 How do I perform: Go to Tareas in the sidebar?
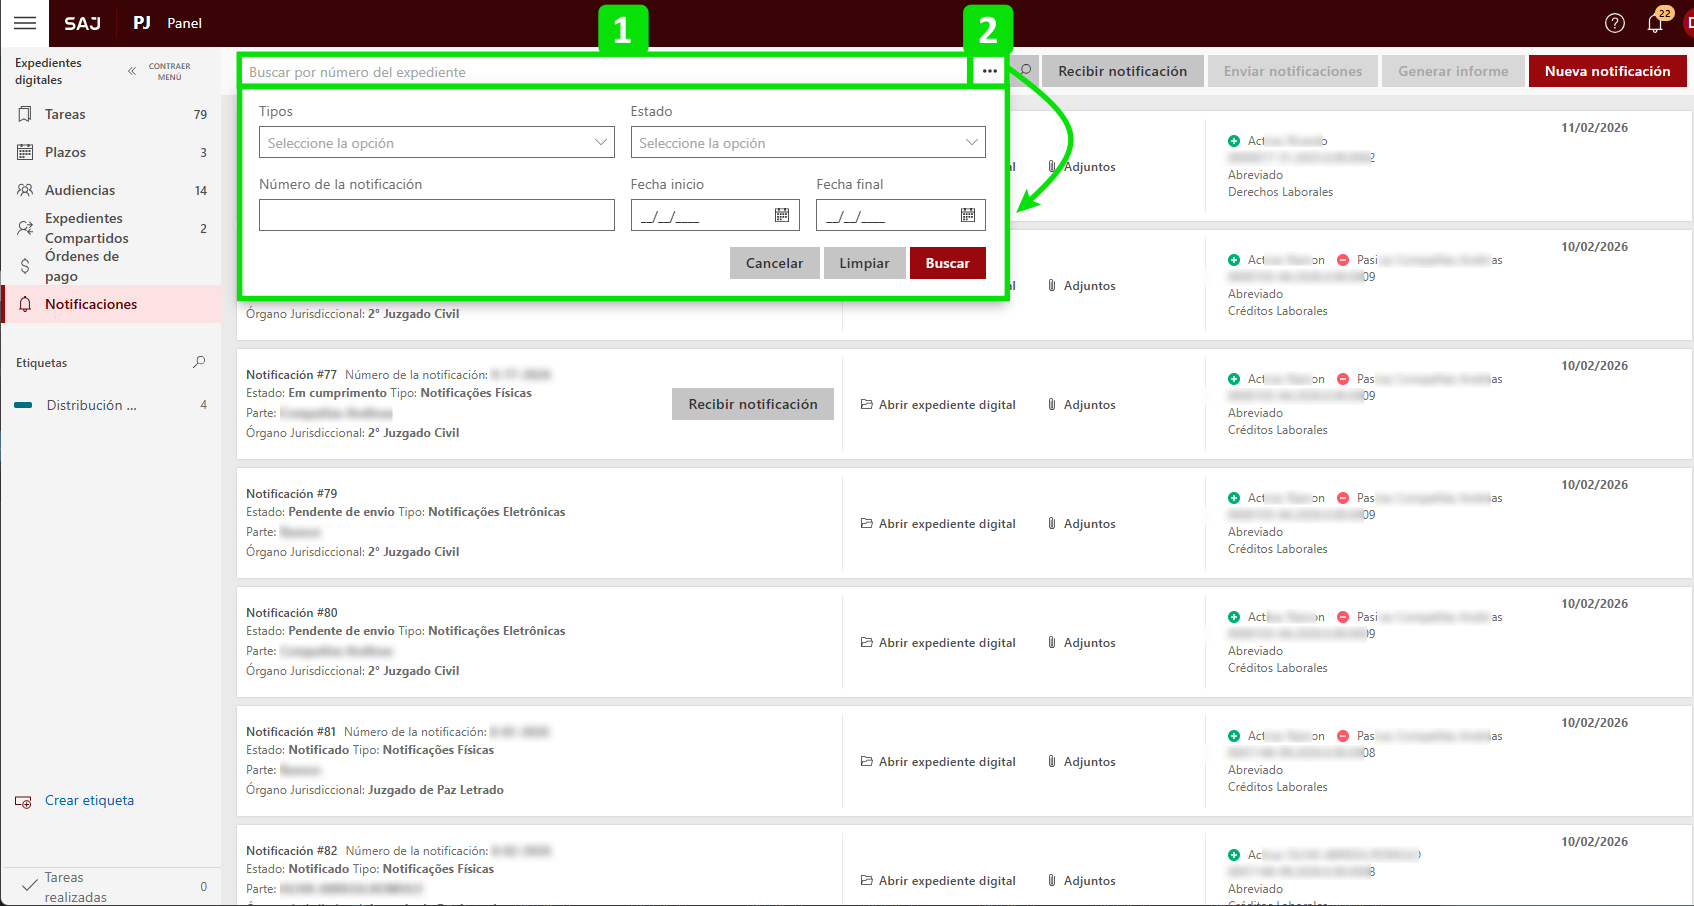tap(65, 114)
